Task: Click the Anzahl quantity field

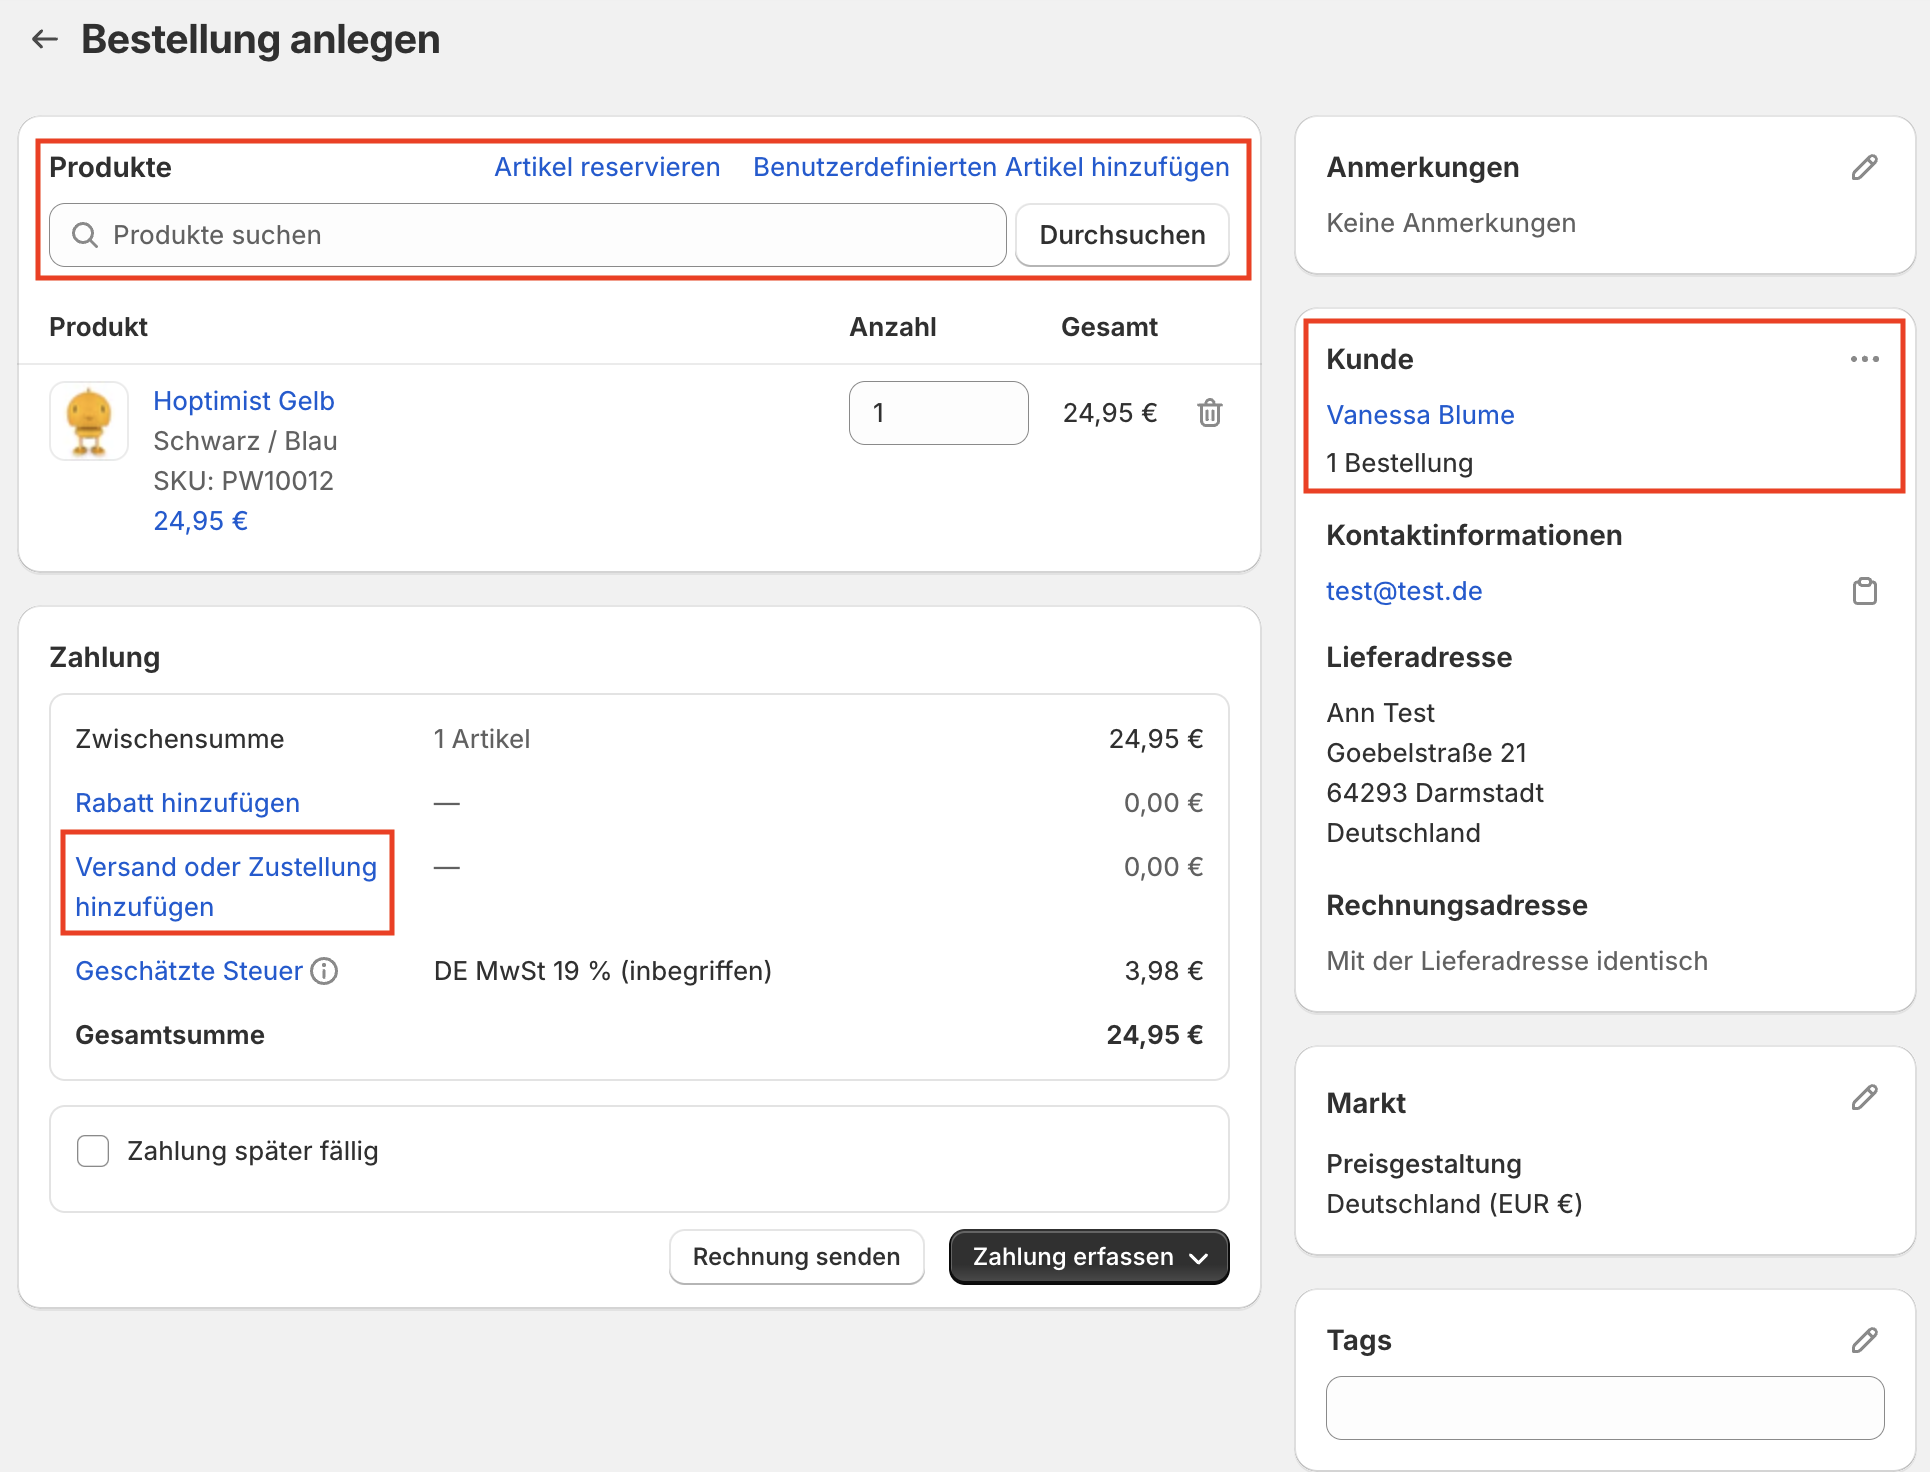Action: (x=938, y=413)
